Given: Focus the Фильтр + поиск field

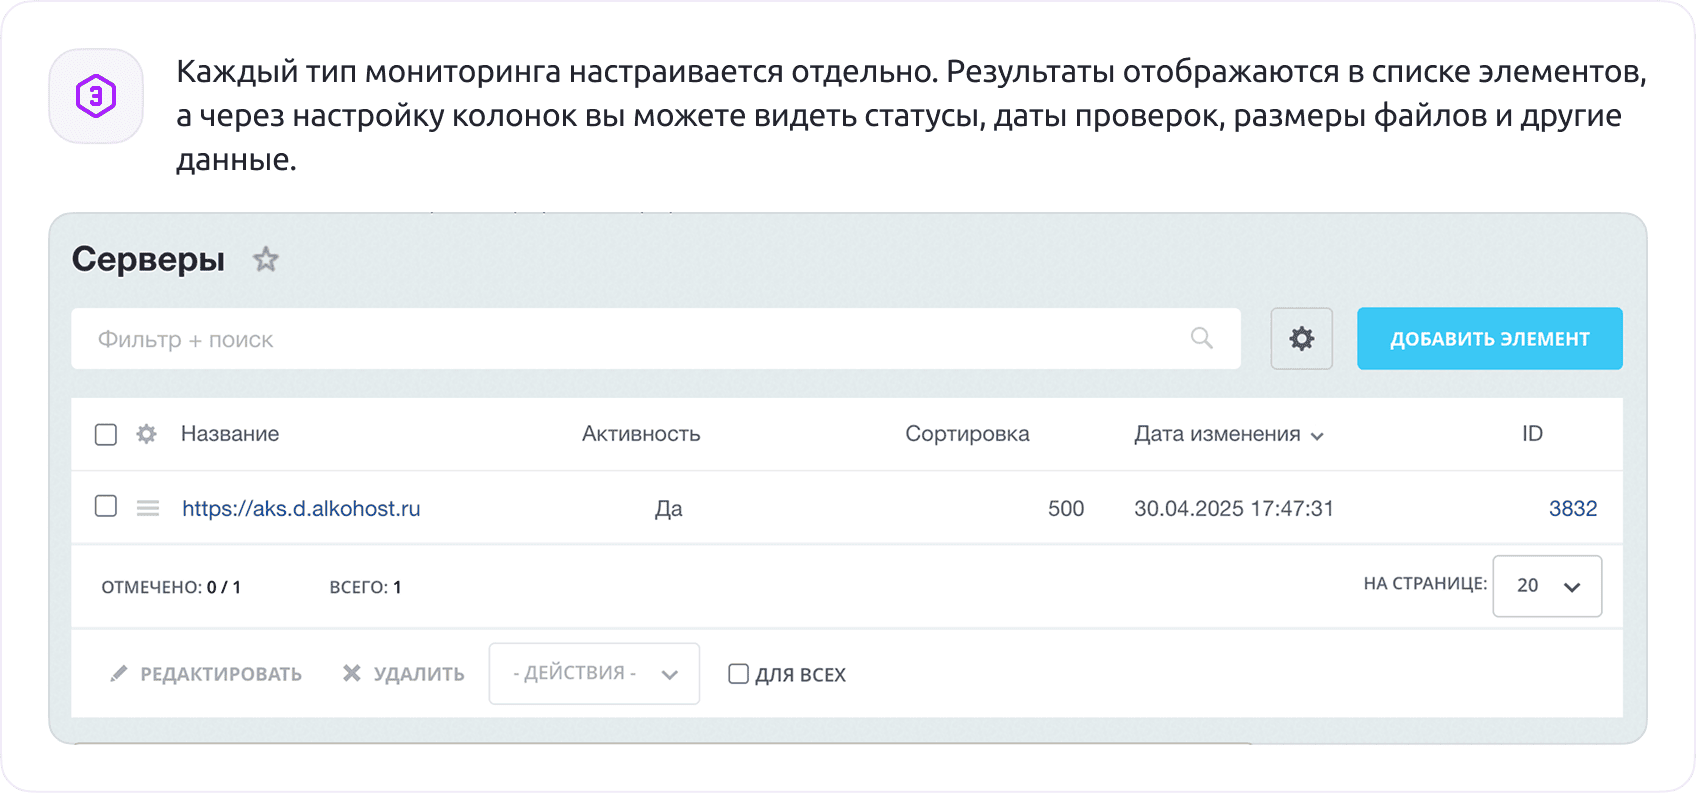Looking at the screenshot, I should pos(656,338).
